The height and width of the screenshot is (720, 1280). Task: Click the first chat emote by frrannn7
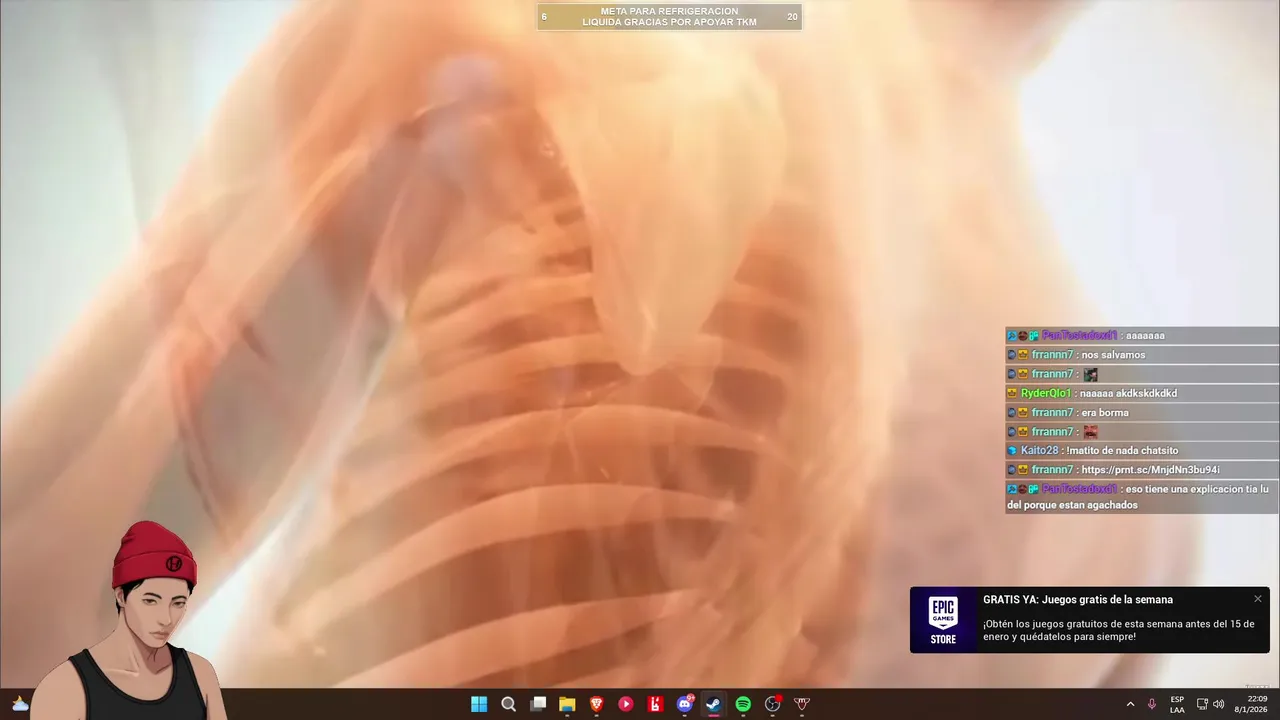[1091, 374]
